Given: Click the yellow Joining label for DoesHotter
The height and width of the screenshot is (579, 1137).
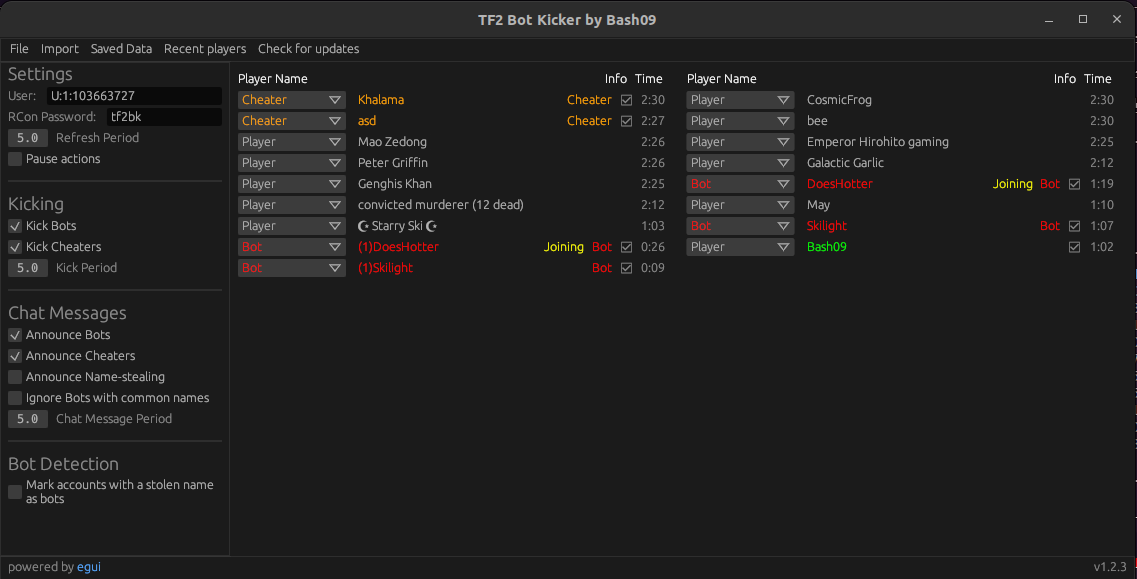Looking at the screenshot, I should click(x=1012, y=184).
